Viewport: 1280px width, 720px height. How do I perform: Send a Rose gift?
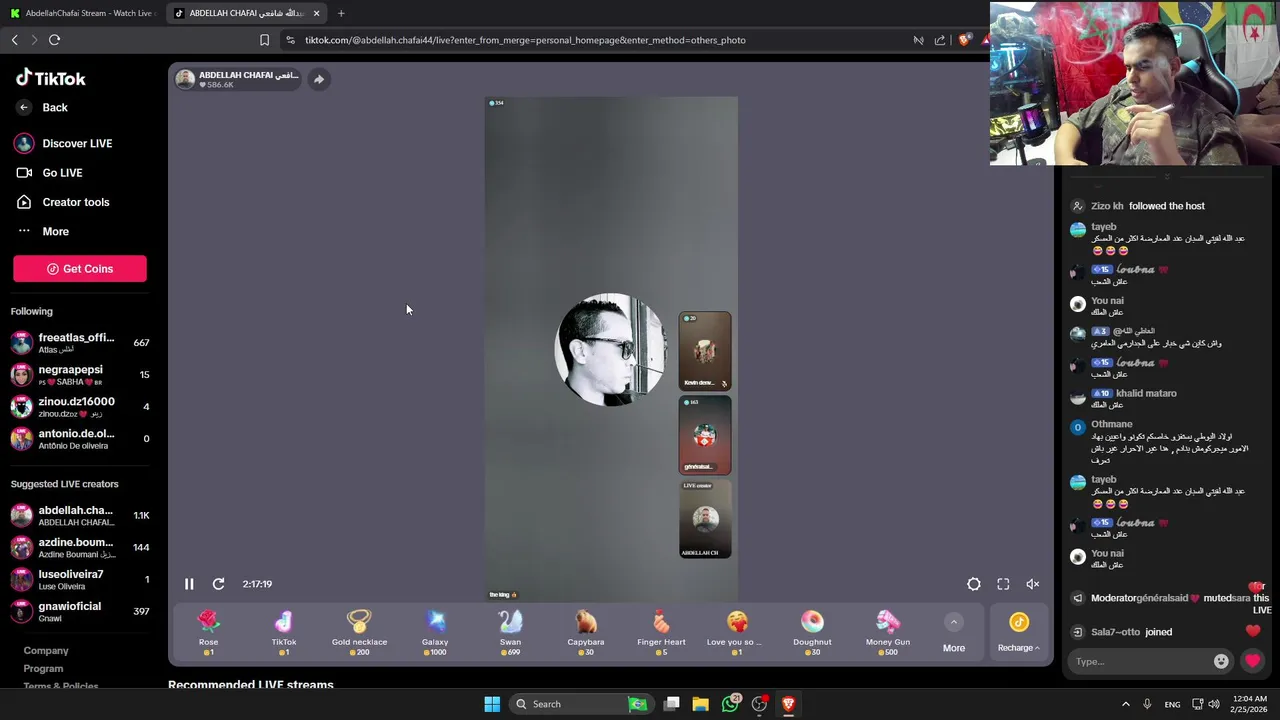point(208,633)
